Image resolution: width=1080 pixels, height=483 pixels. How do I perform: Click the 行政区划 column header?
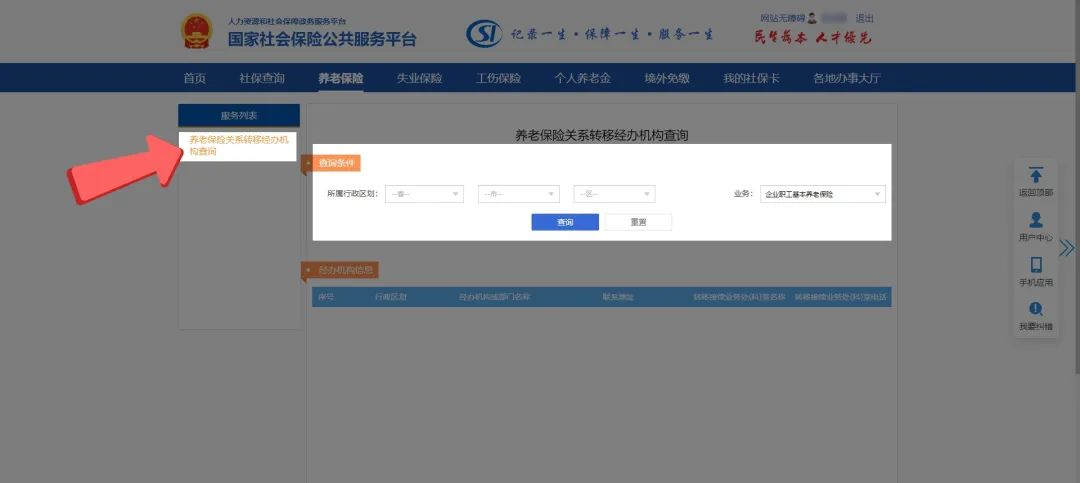[x=391, y=297]
